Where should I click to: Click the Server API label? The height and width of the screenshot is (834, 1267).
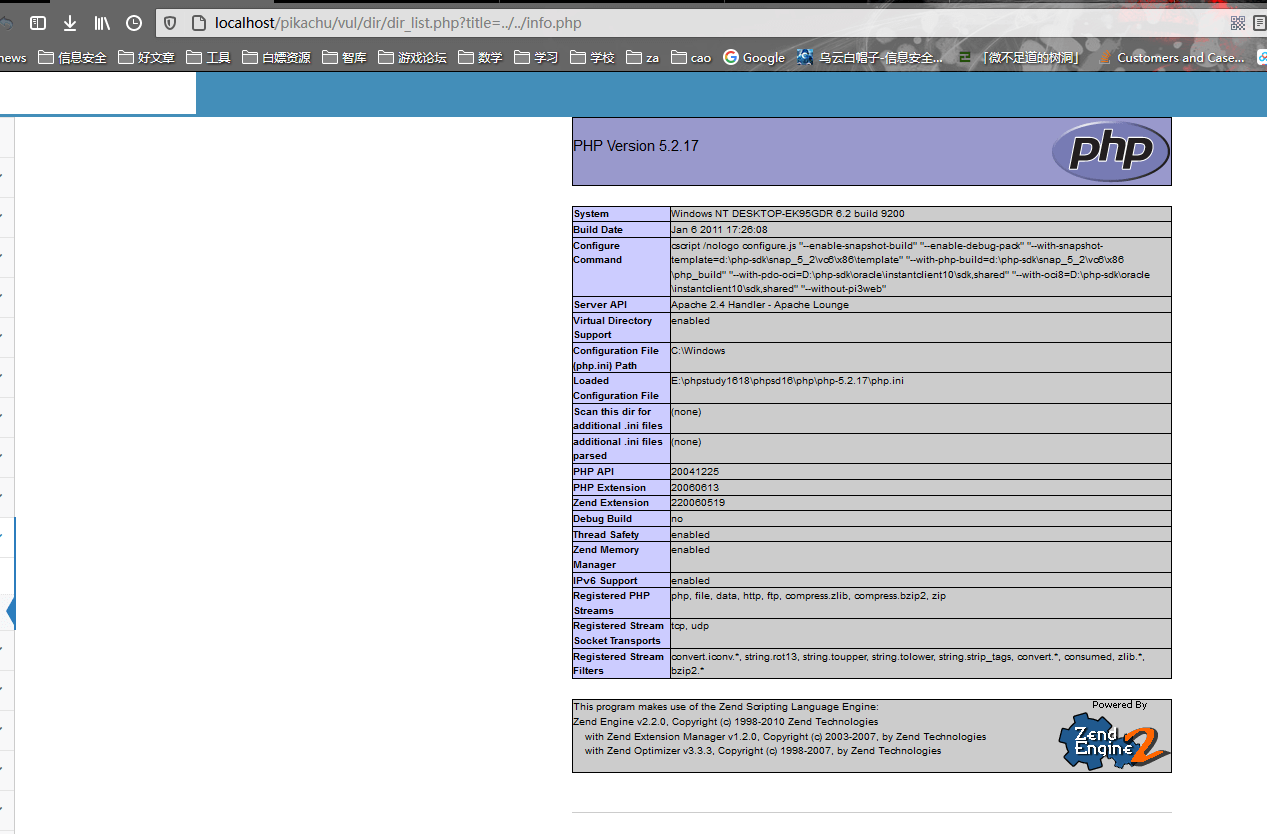[x=598, y=305]
